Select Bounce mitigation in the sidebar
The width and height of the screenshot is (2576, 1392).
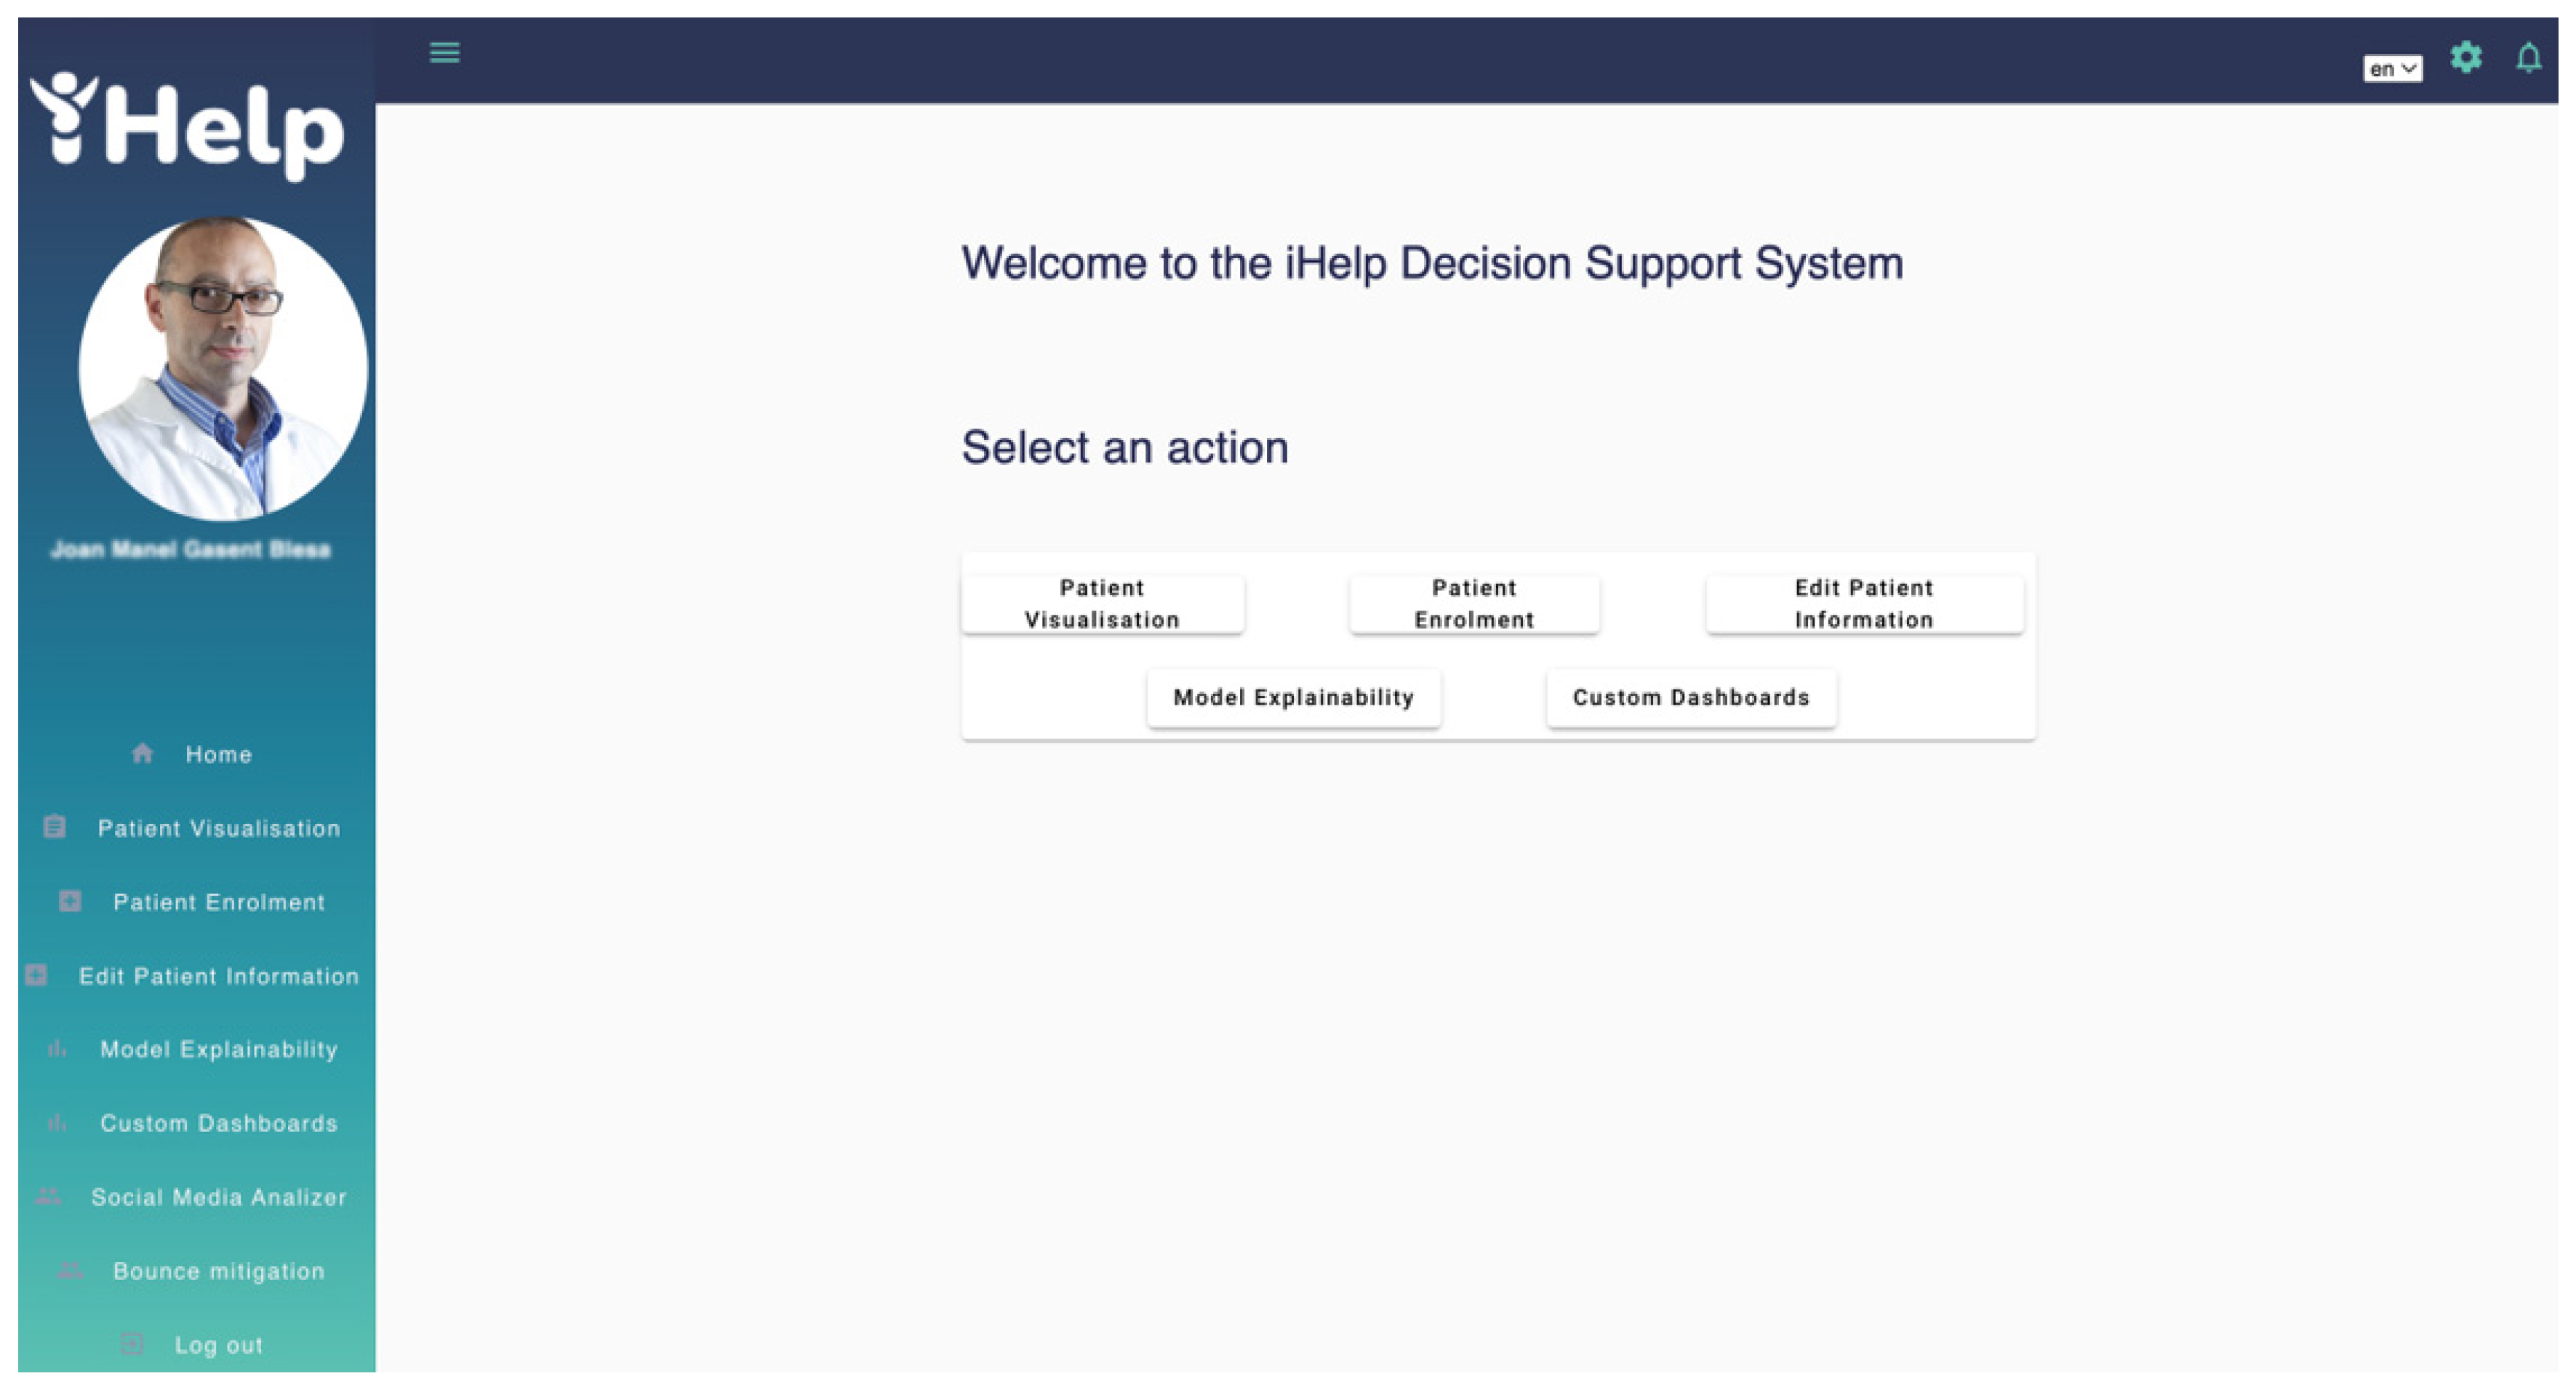[x=218, y=1271]
